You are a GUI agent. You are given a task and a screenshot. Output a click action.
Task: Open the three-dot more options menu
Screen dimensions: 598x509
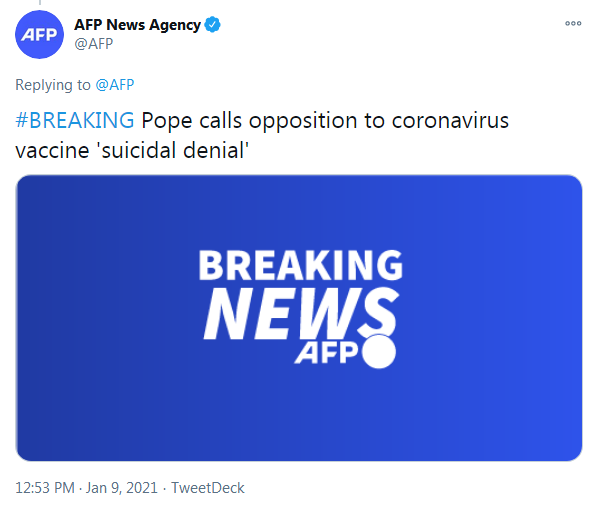click(x=573, y=24)
